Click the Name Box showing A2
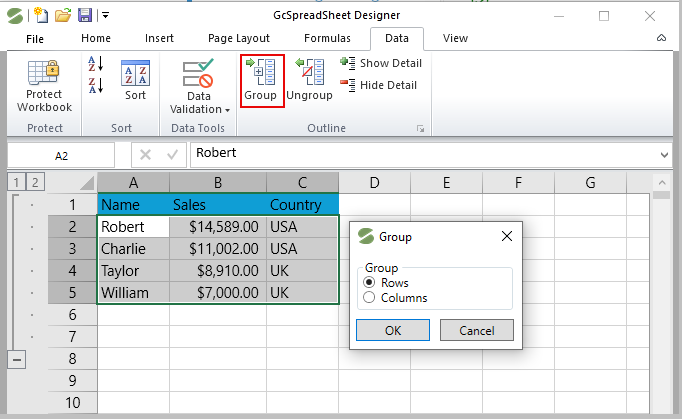This screenshot has height=419, width=682. pyautogui.click(x=61, y=156)
